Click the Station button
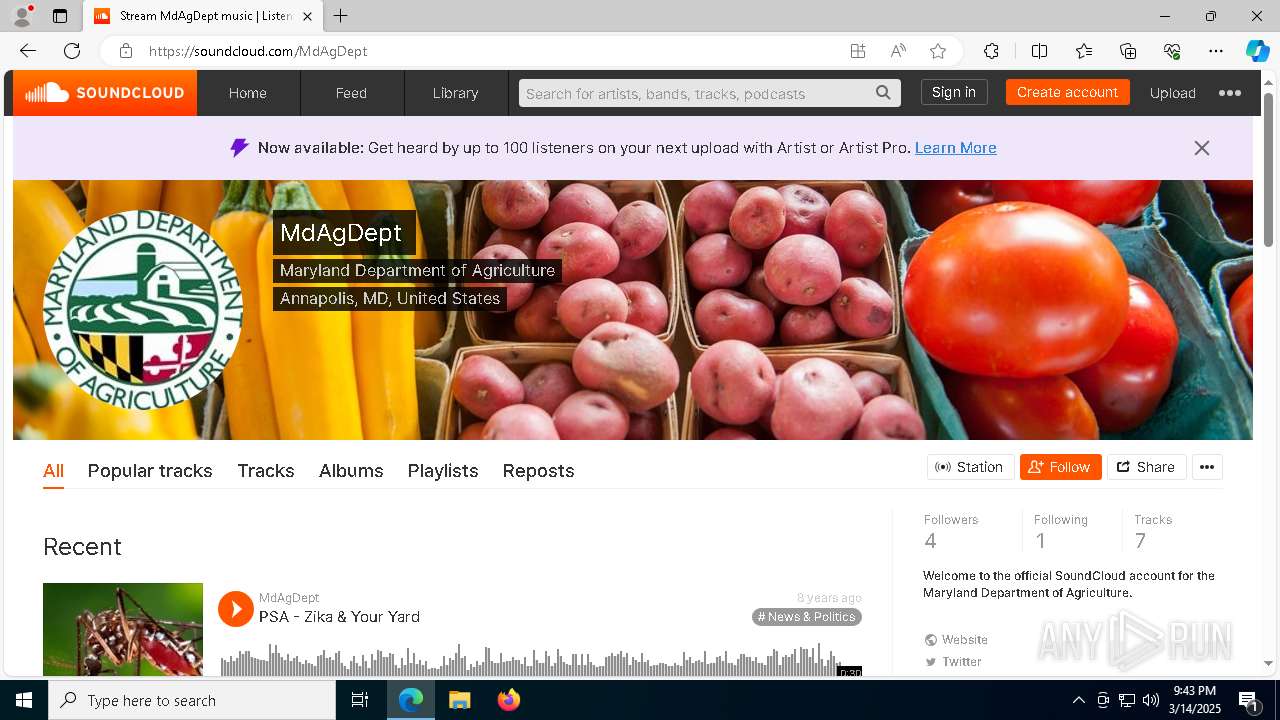The height and width of the screenshot is (720, 1280). [970, 467]
